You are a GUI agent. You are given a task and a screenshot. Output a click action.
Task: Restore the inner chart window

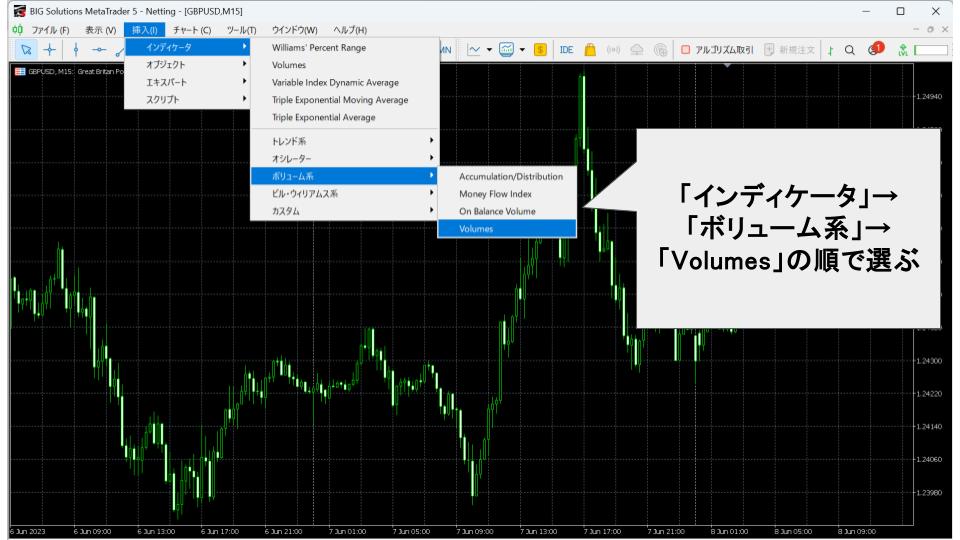click(930, 29)
